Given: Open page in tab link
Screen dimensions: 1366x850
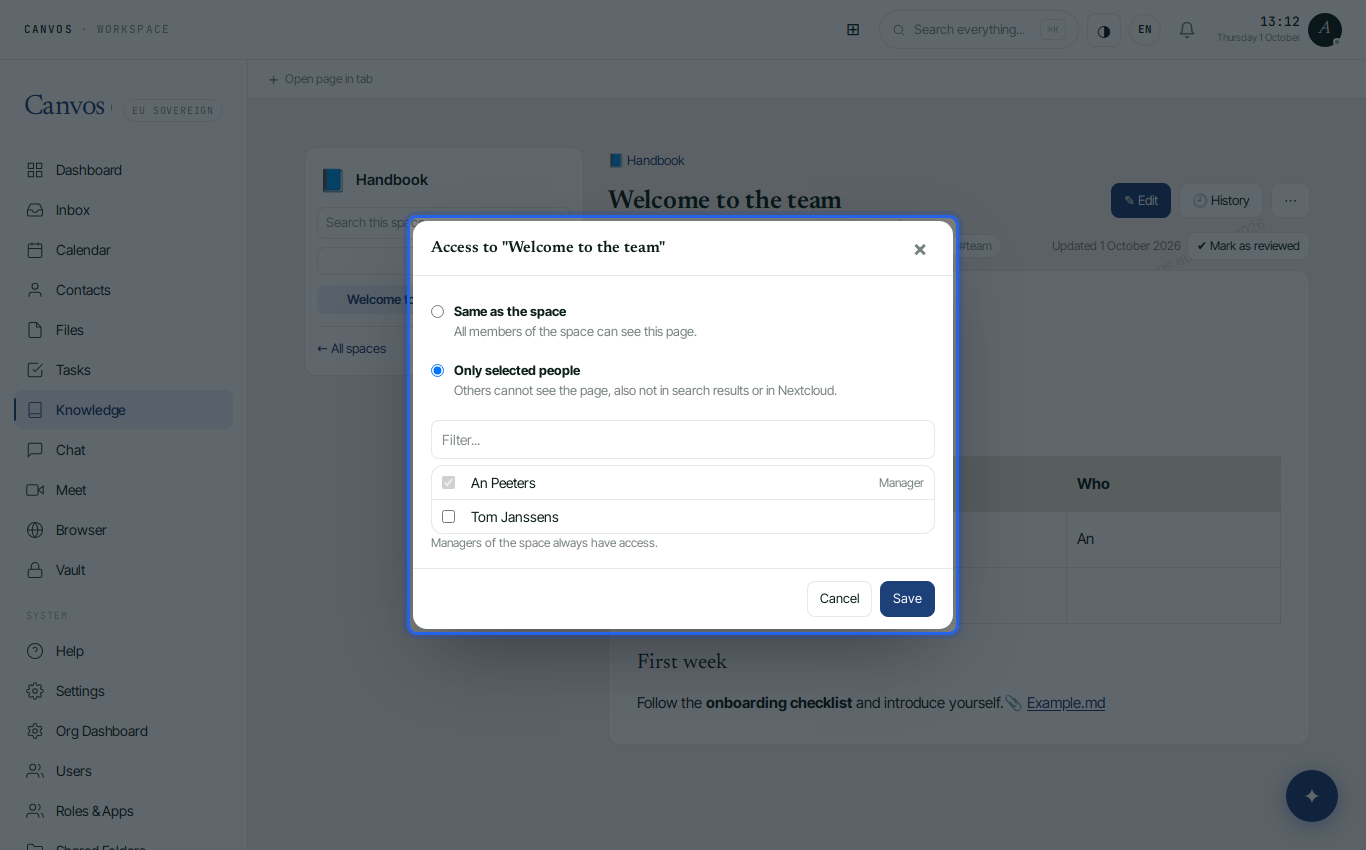Looking at the screenshot, I should pyautogui.click(x=320, y=79).
